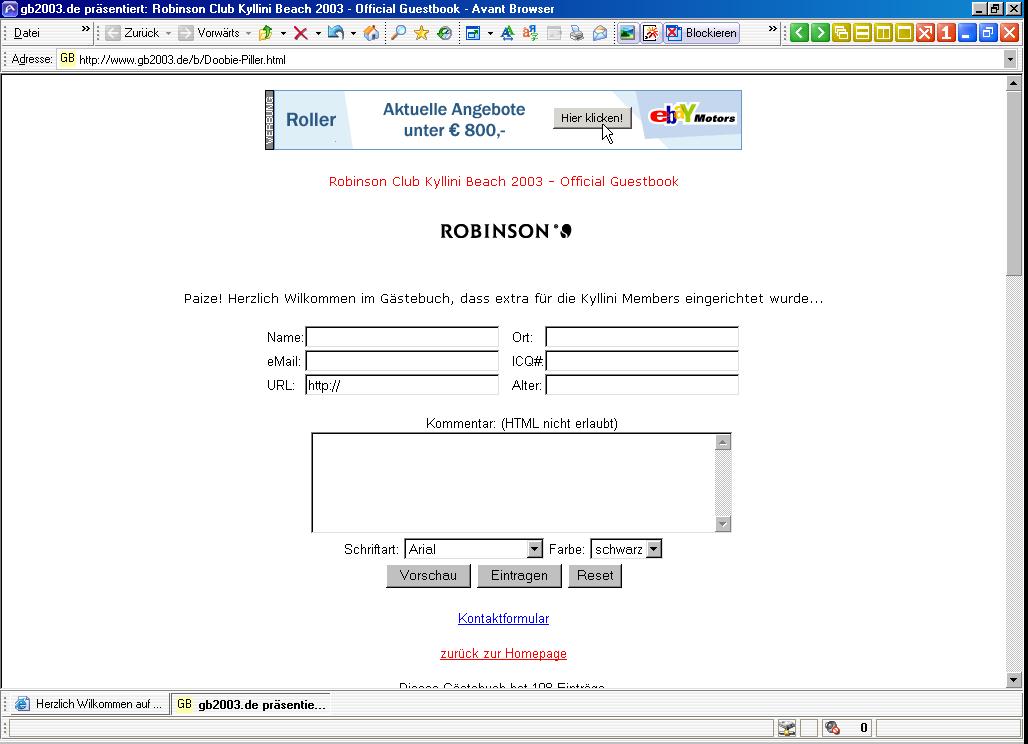Click the blue undo/reload arrow icon
Viewport: 1028px width, 744px height.
336,33
